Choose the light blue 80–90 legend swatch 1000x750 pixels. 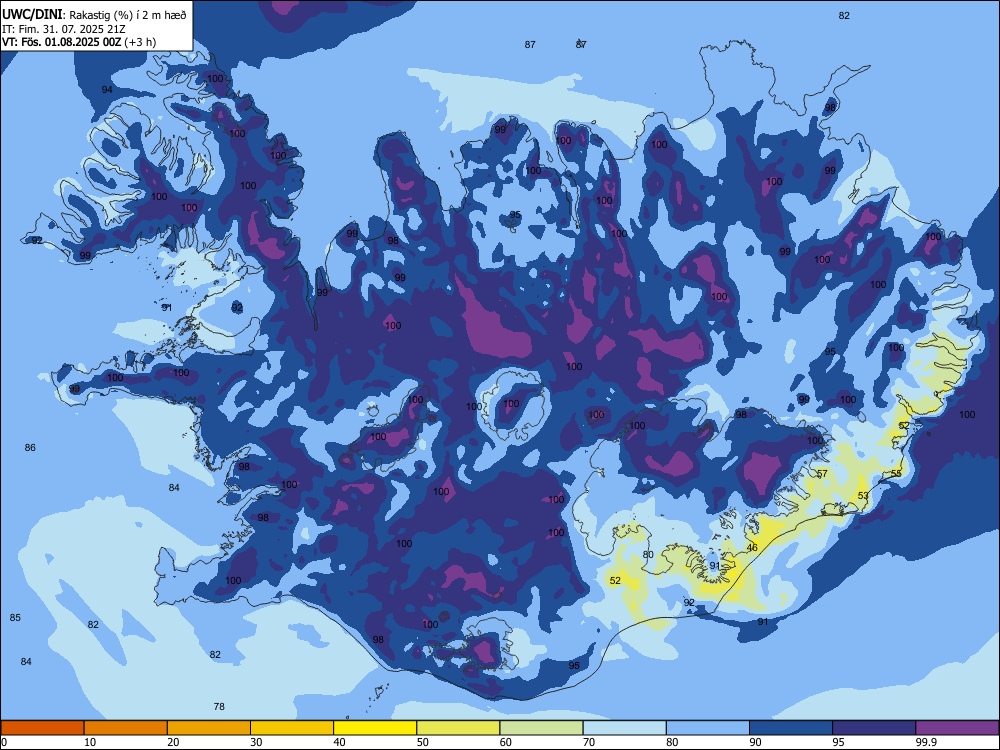[707, 728]
